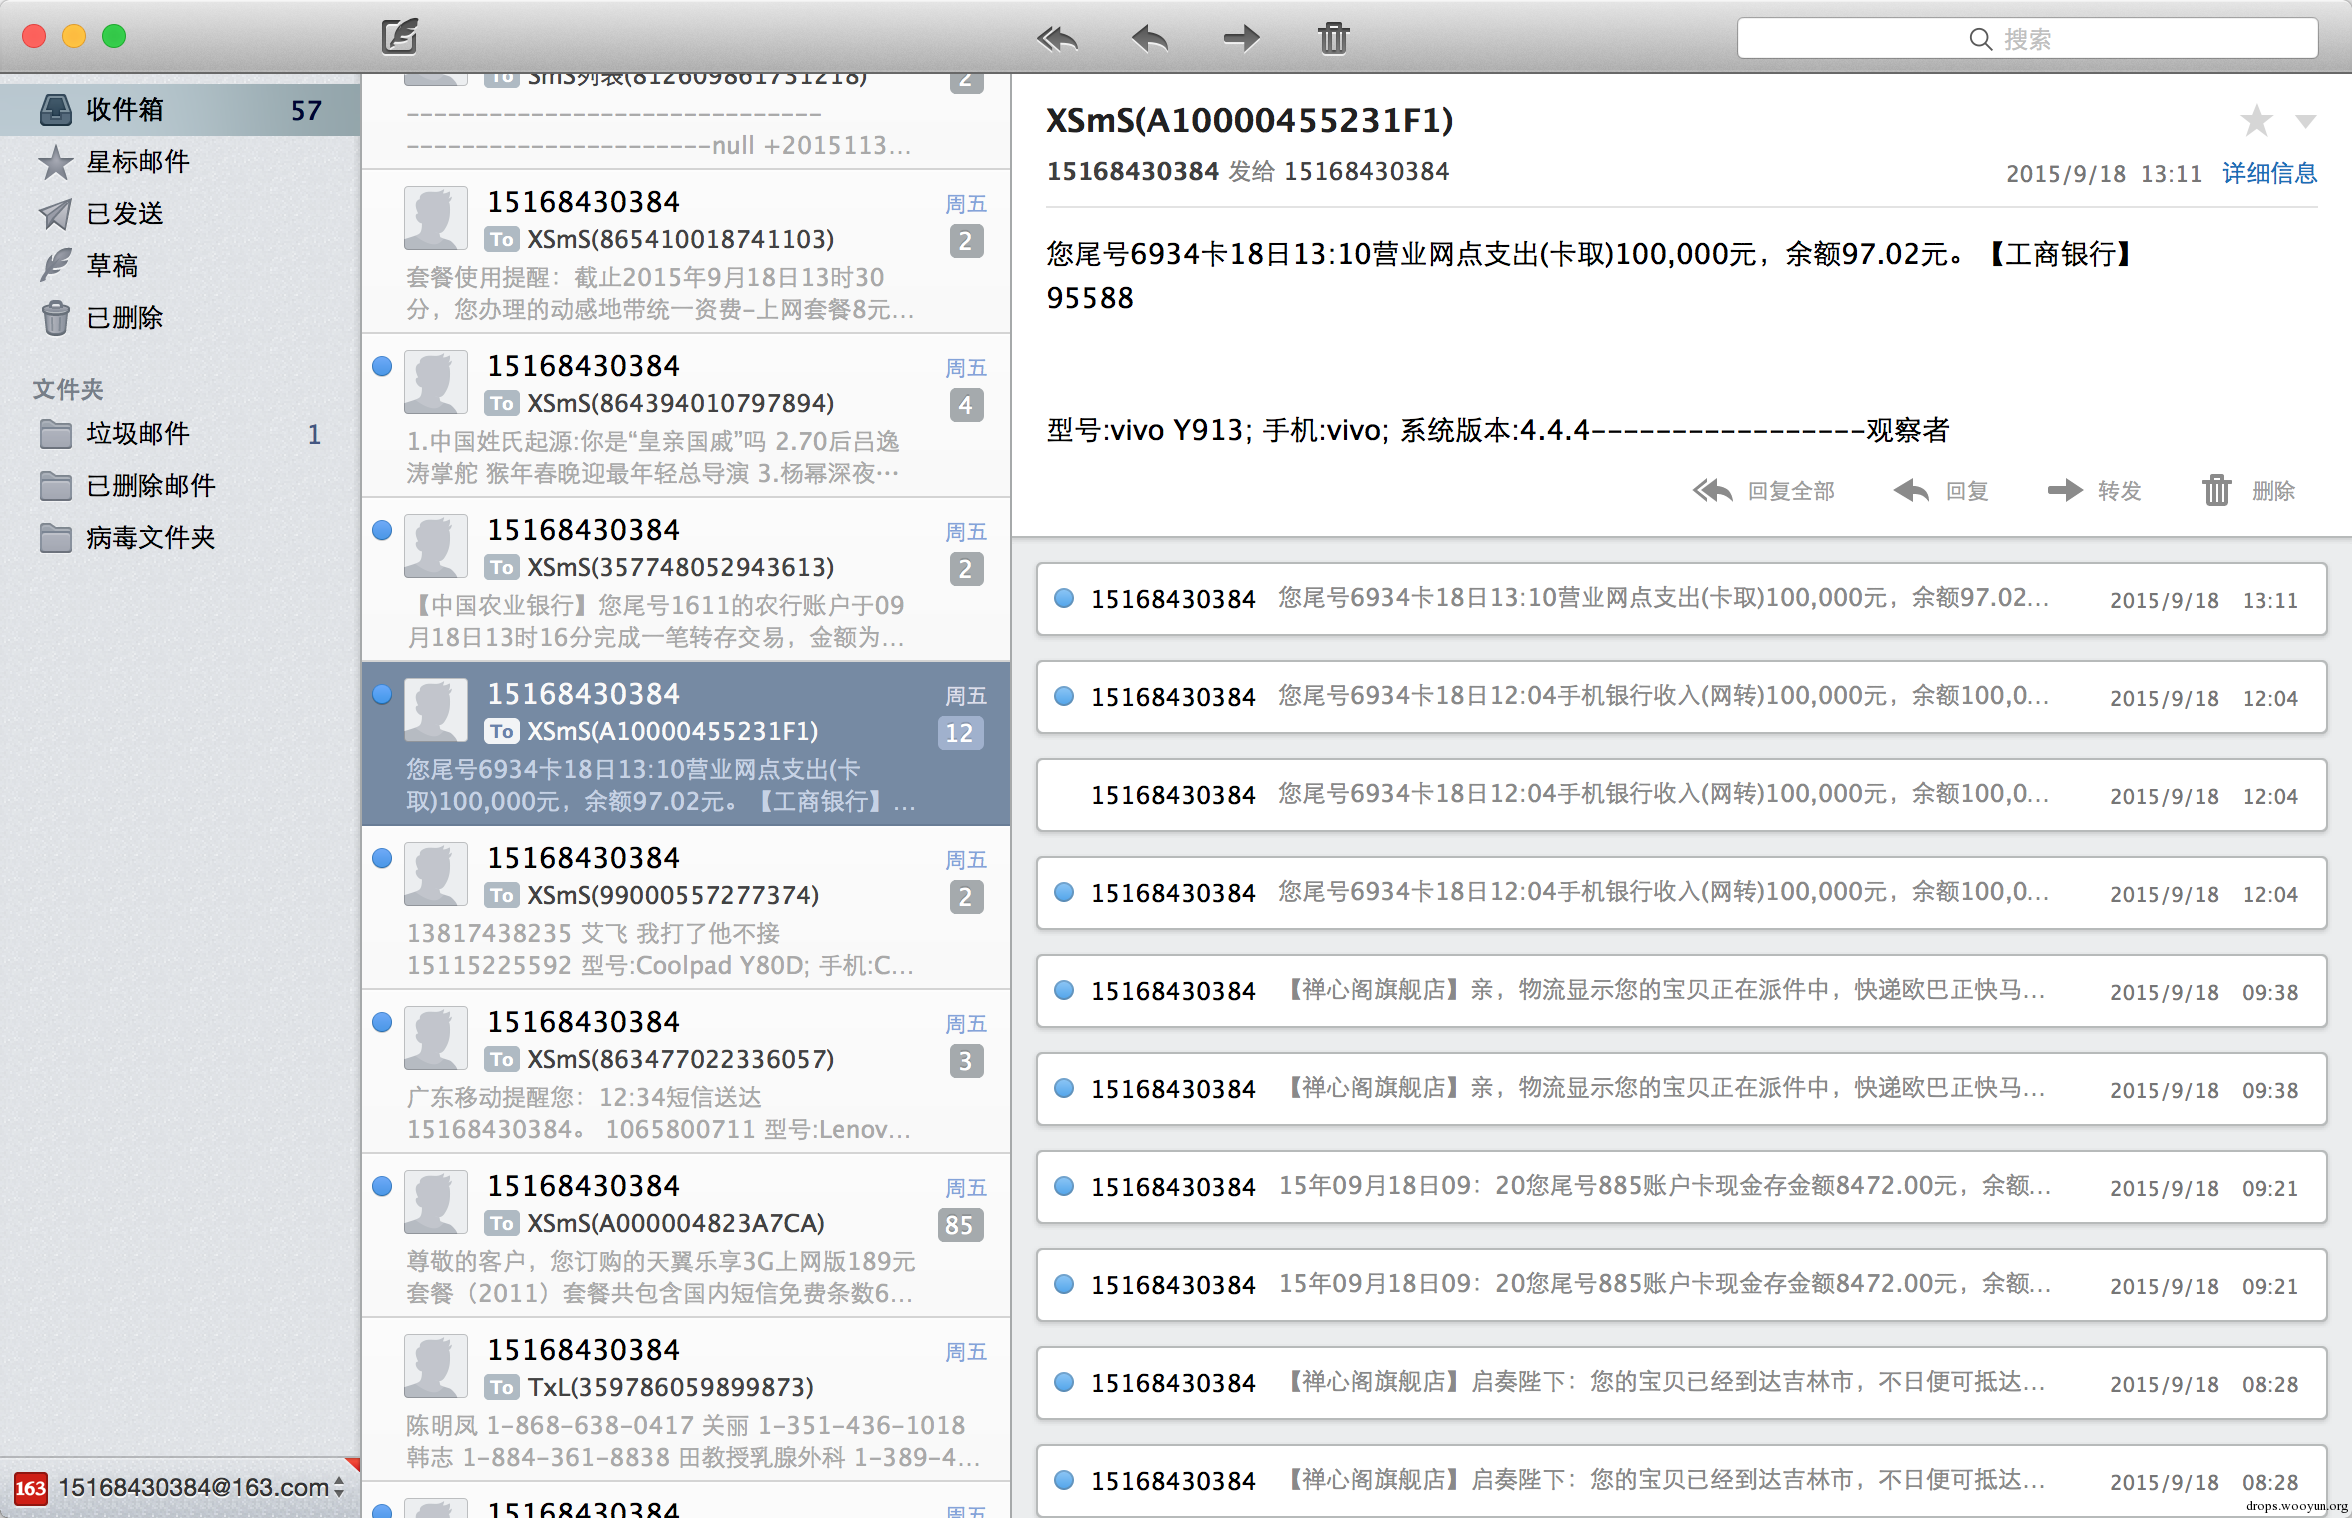The width and height of the screenshot is (2352, 1518).
Task: Open the dropdown arrow next to the star
Action: (2306, 122)
